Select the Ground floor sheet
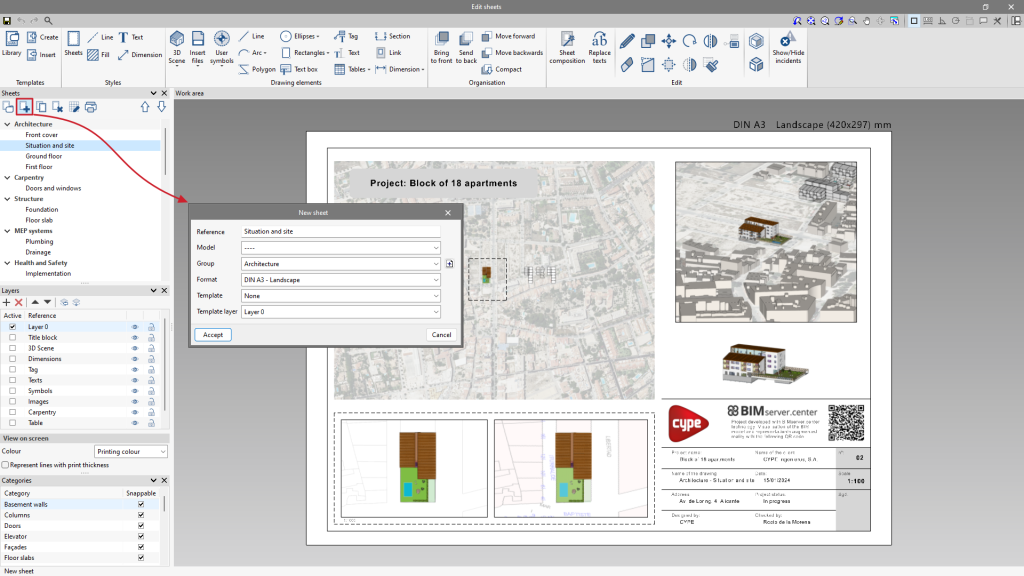1024x576 pixels. click(44, 156)
